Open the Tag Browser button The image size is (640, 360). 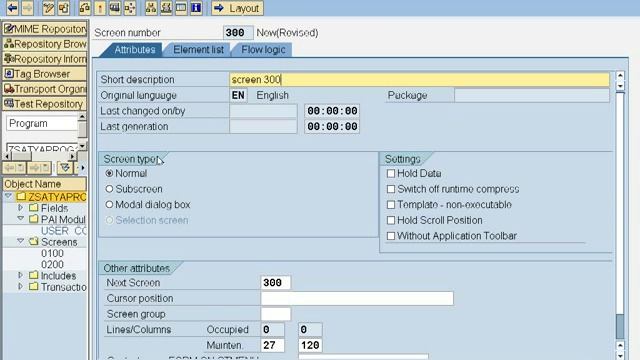click(45, 74)
